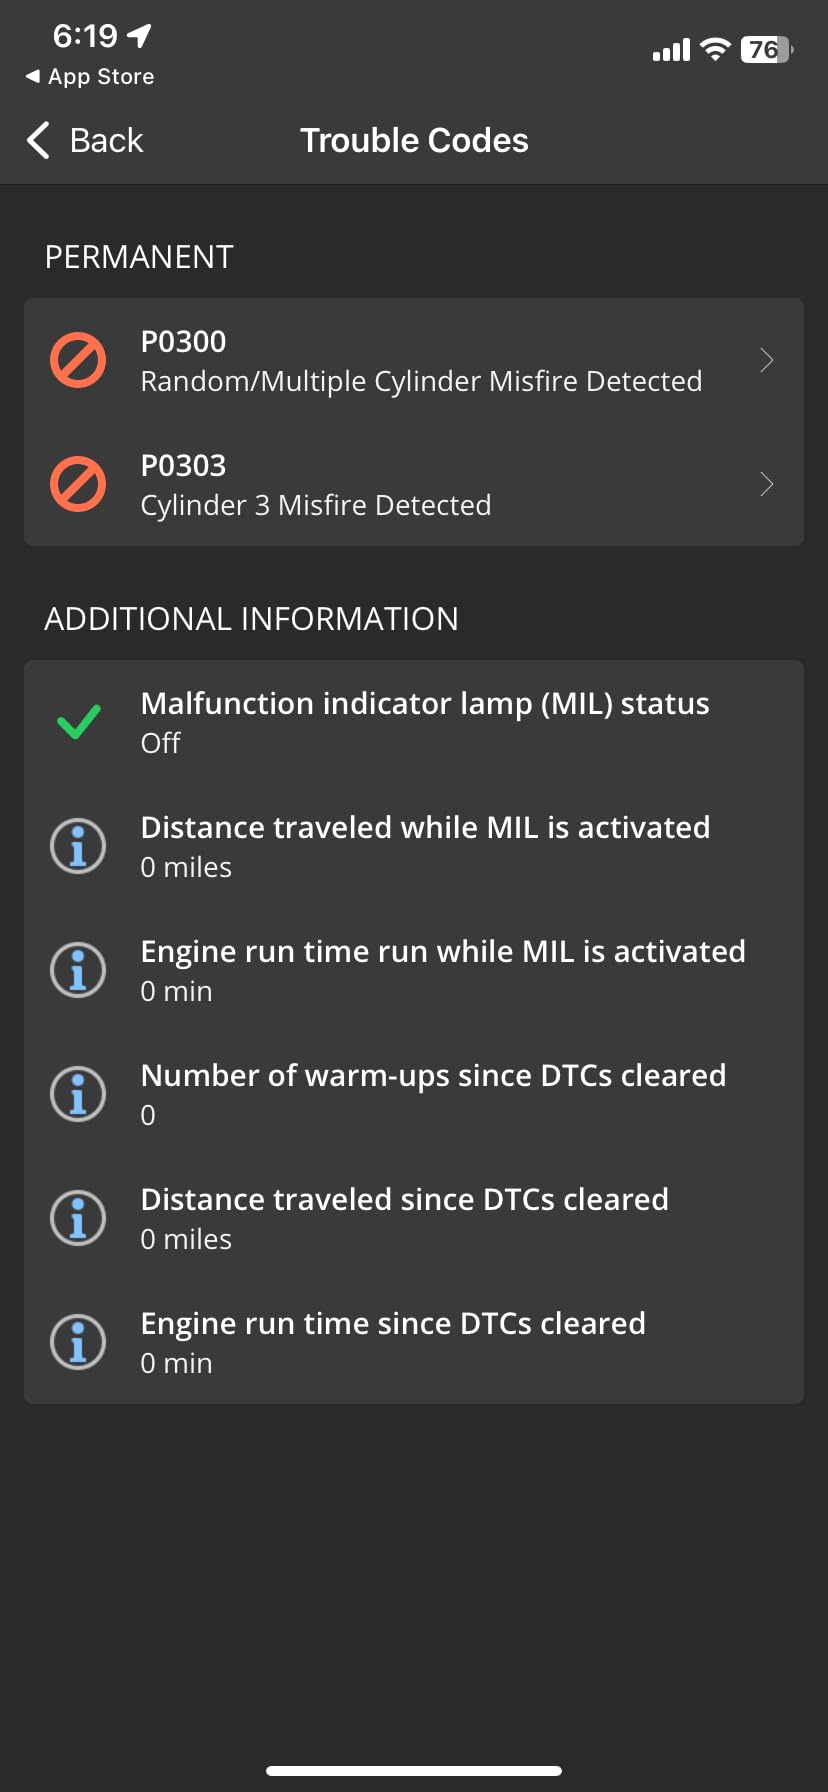Open Random/Multiple Cylinder Misfire Detected entry

[x=414, y=360]
